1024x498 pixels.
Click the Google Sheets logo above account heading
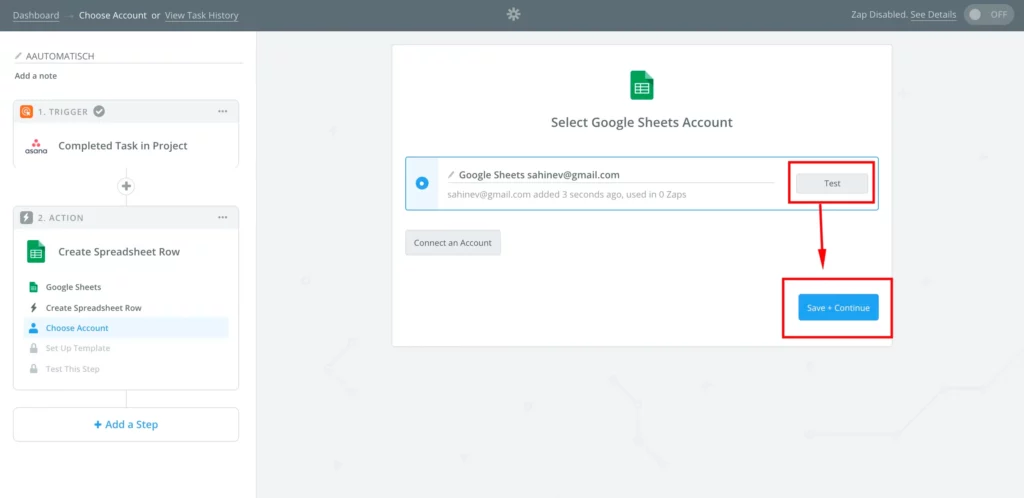pos(642,85)
